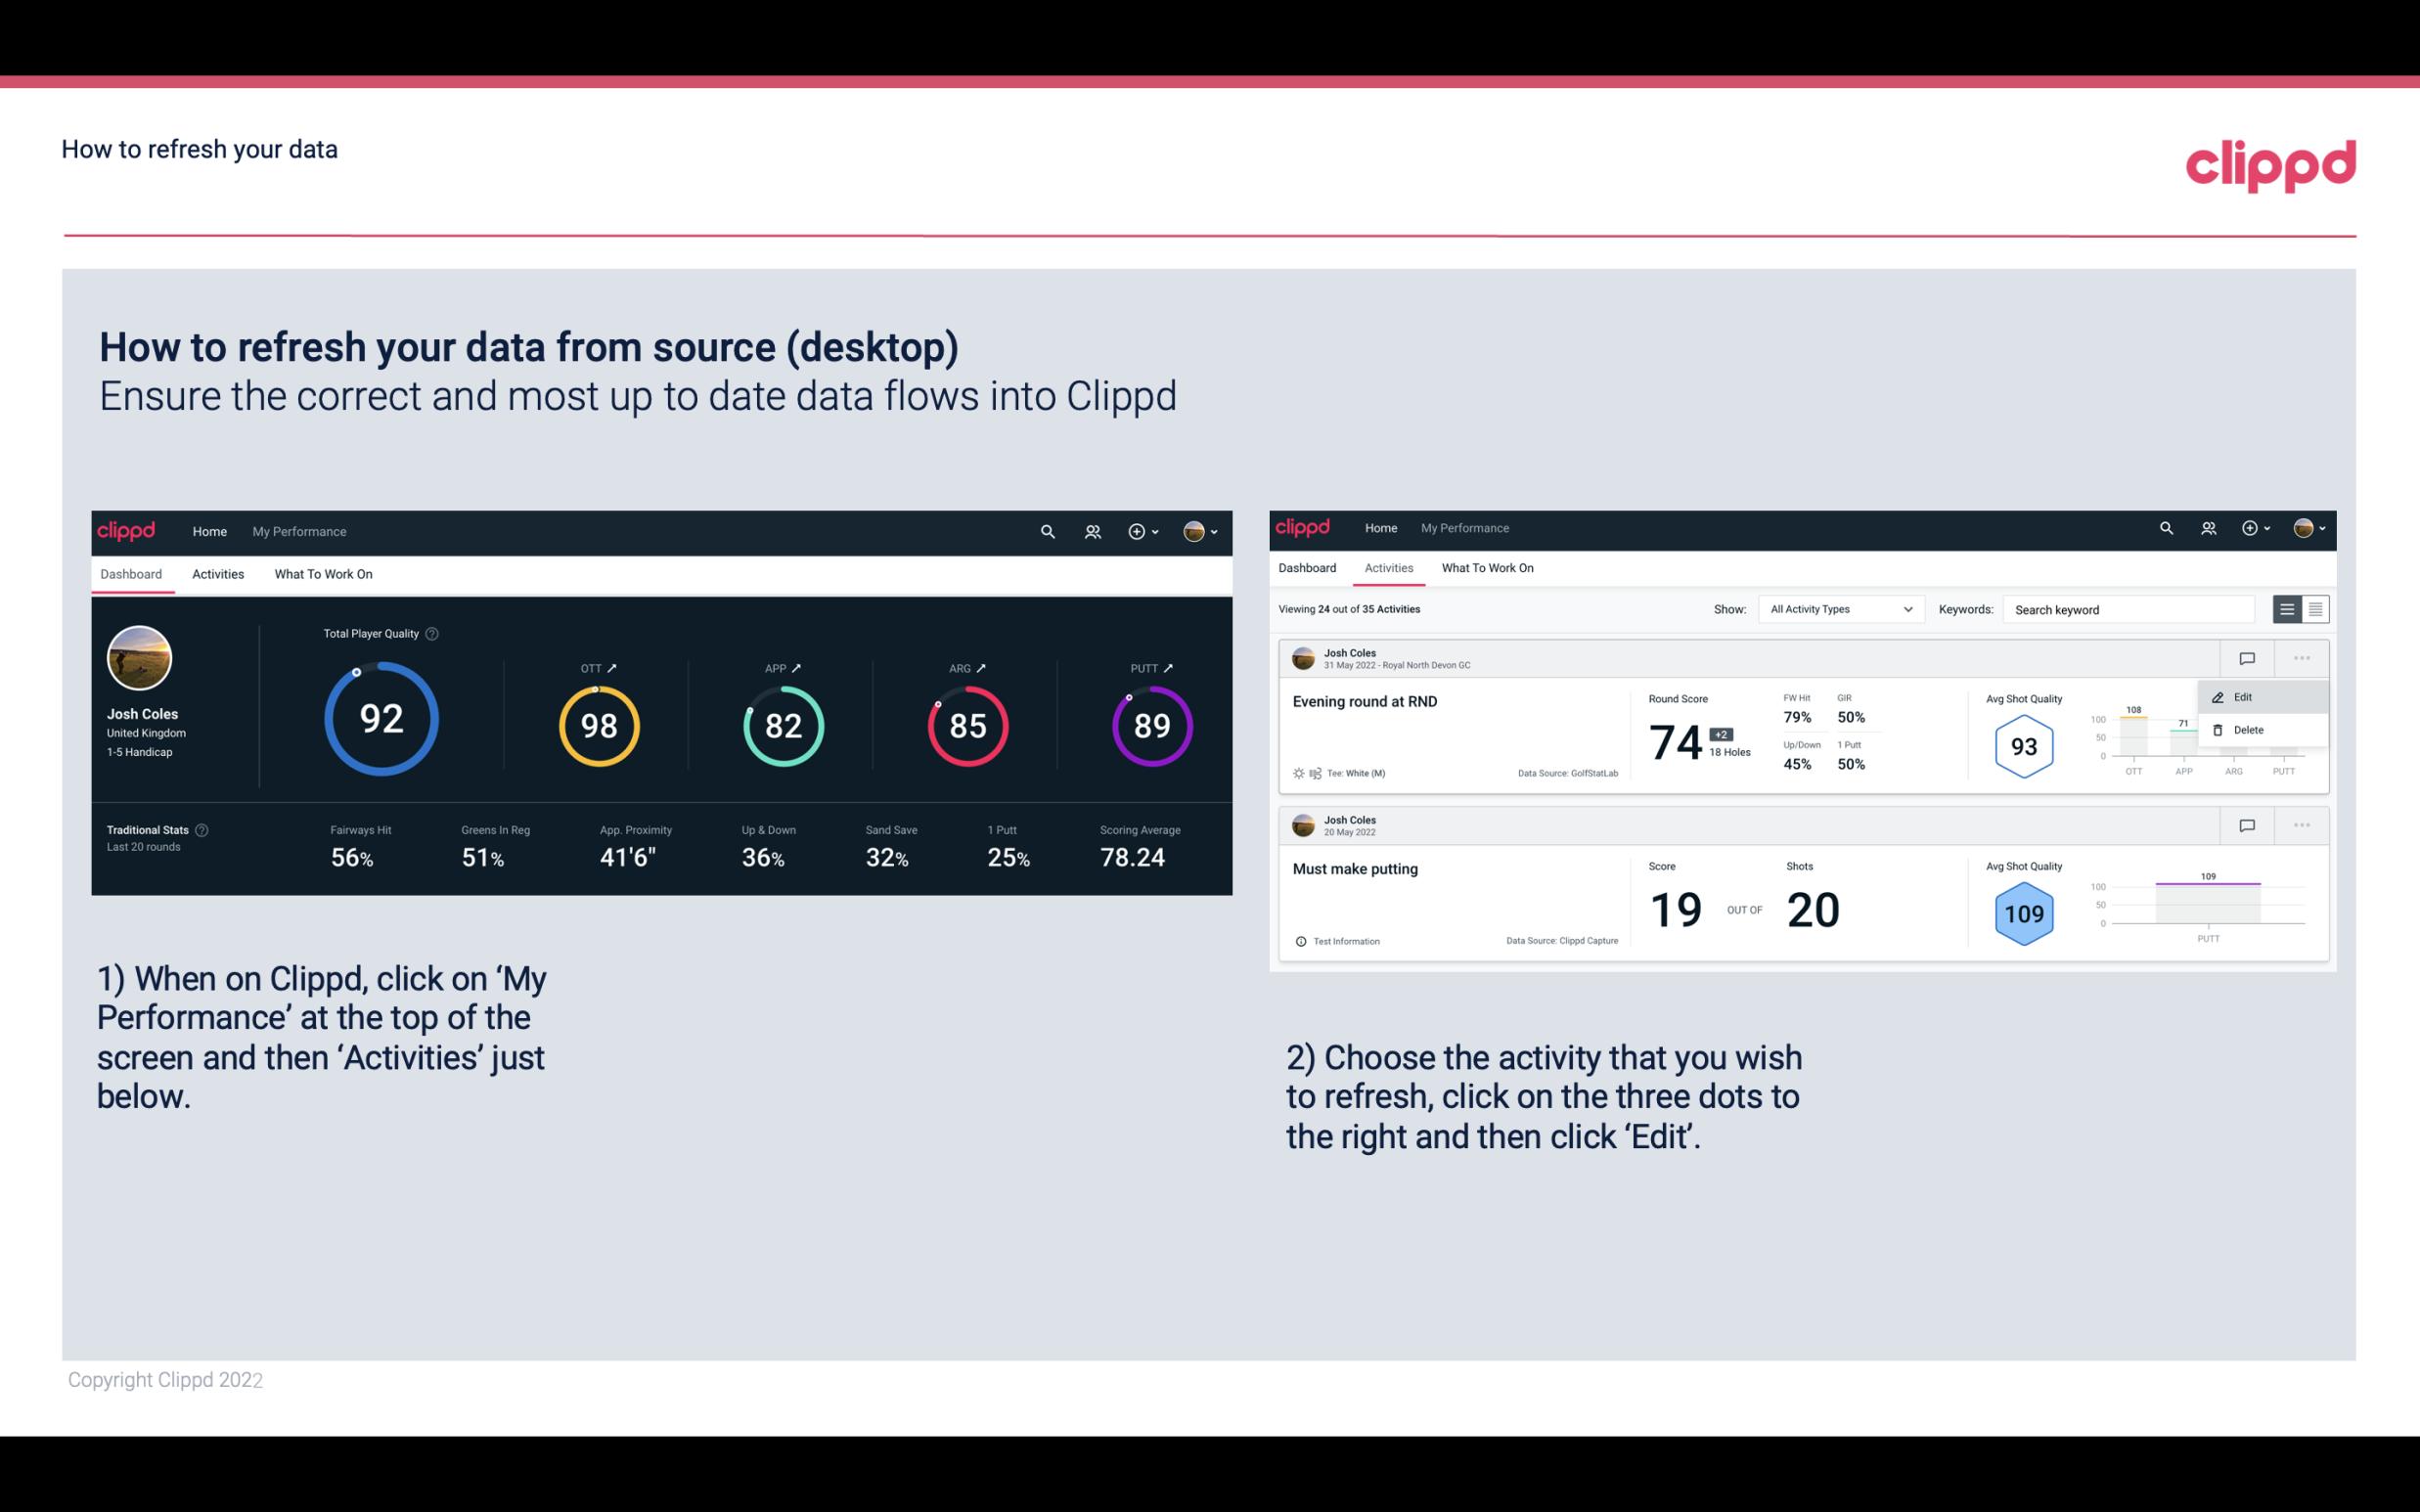This screenshot has width=2420, height=1512.
Task: Click Delete on the Evening round activity
Action: [x=2249, y=730]
